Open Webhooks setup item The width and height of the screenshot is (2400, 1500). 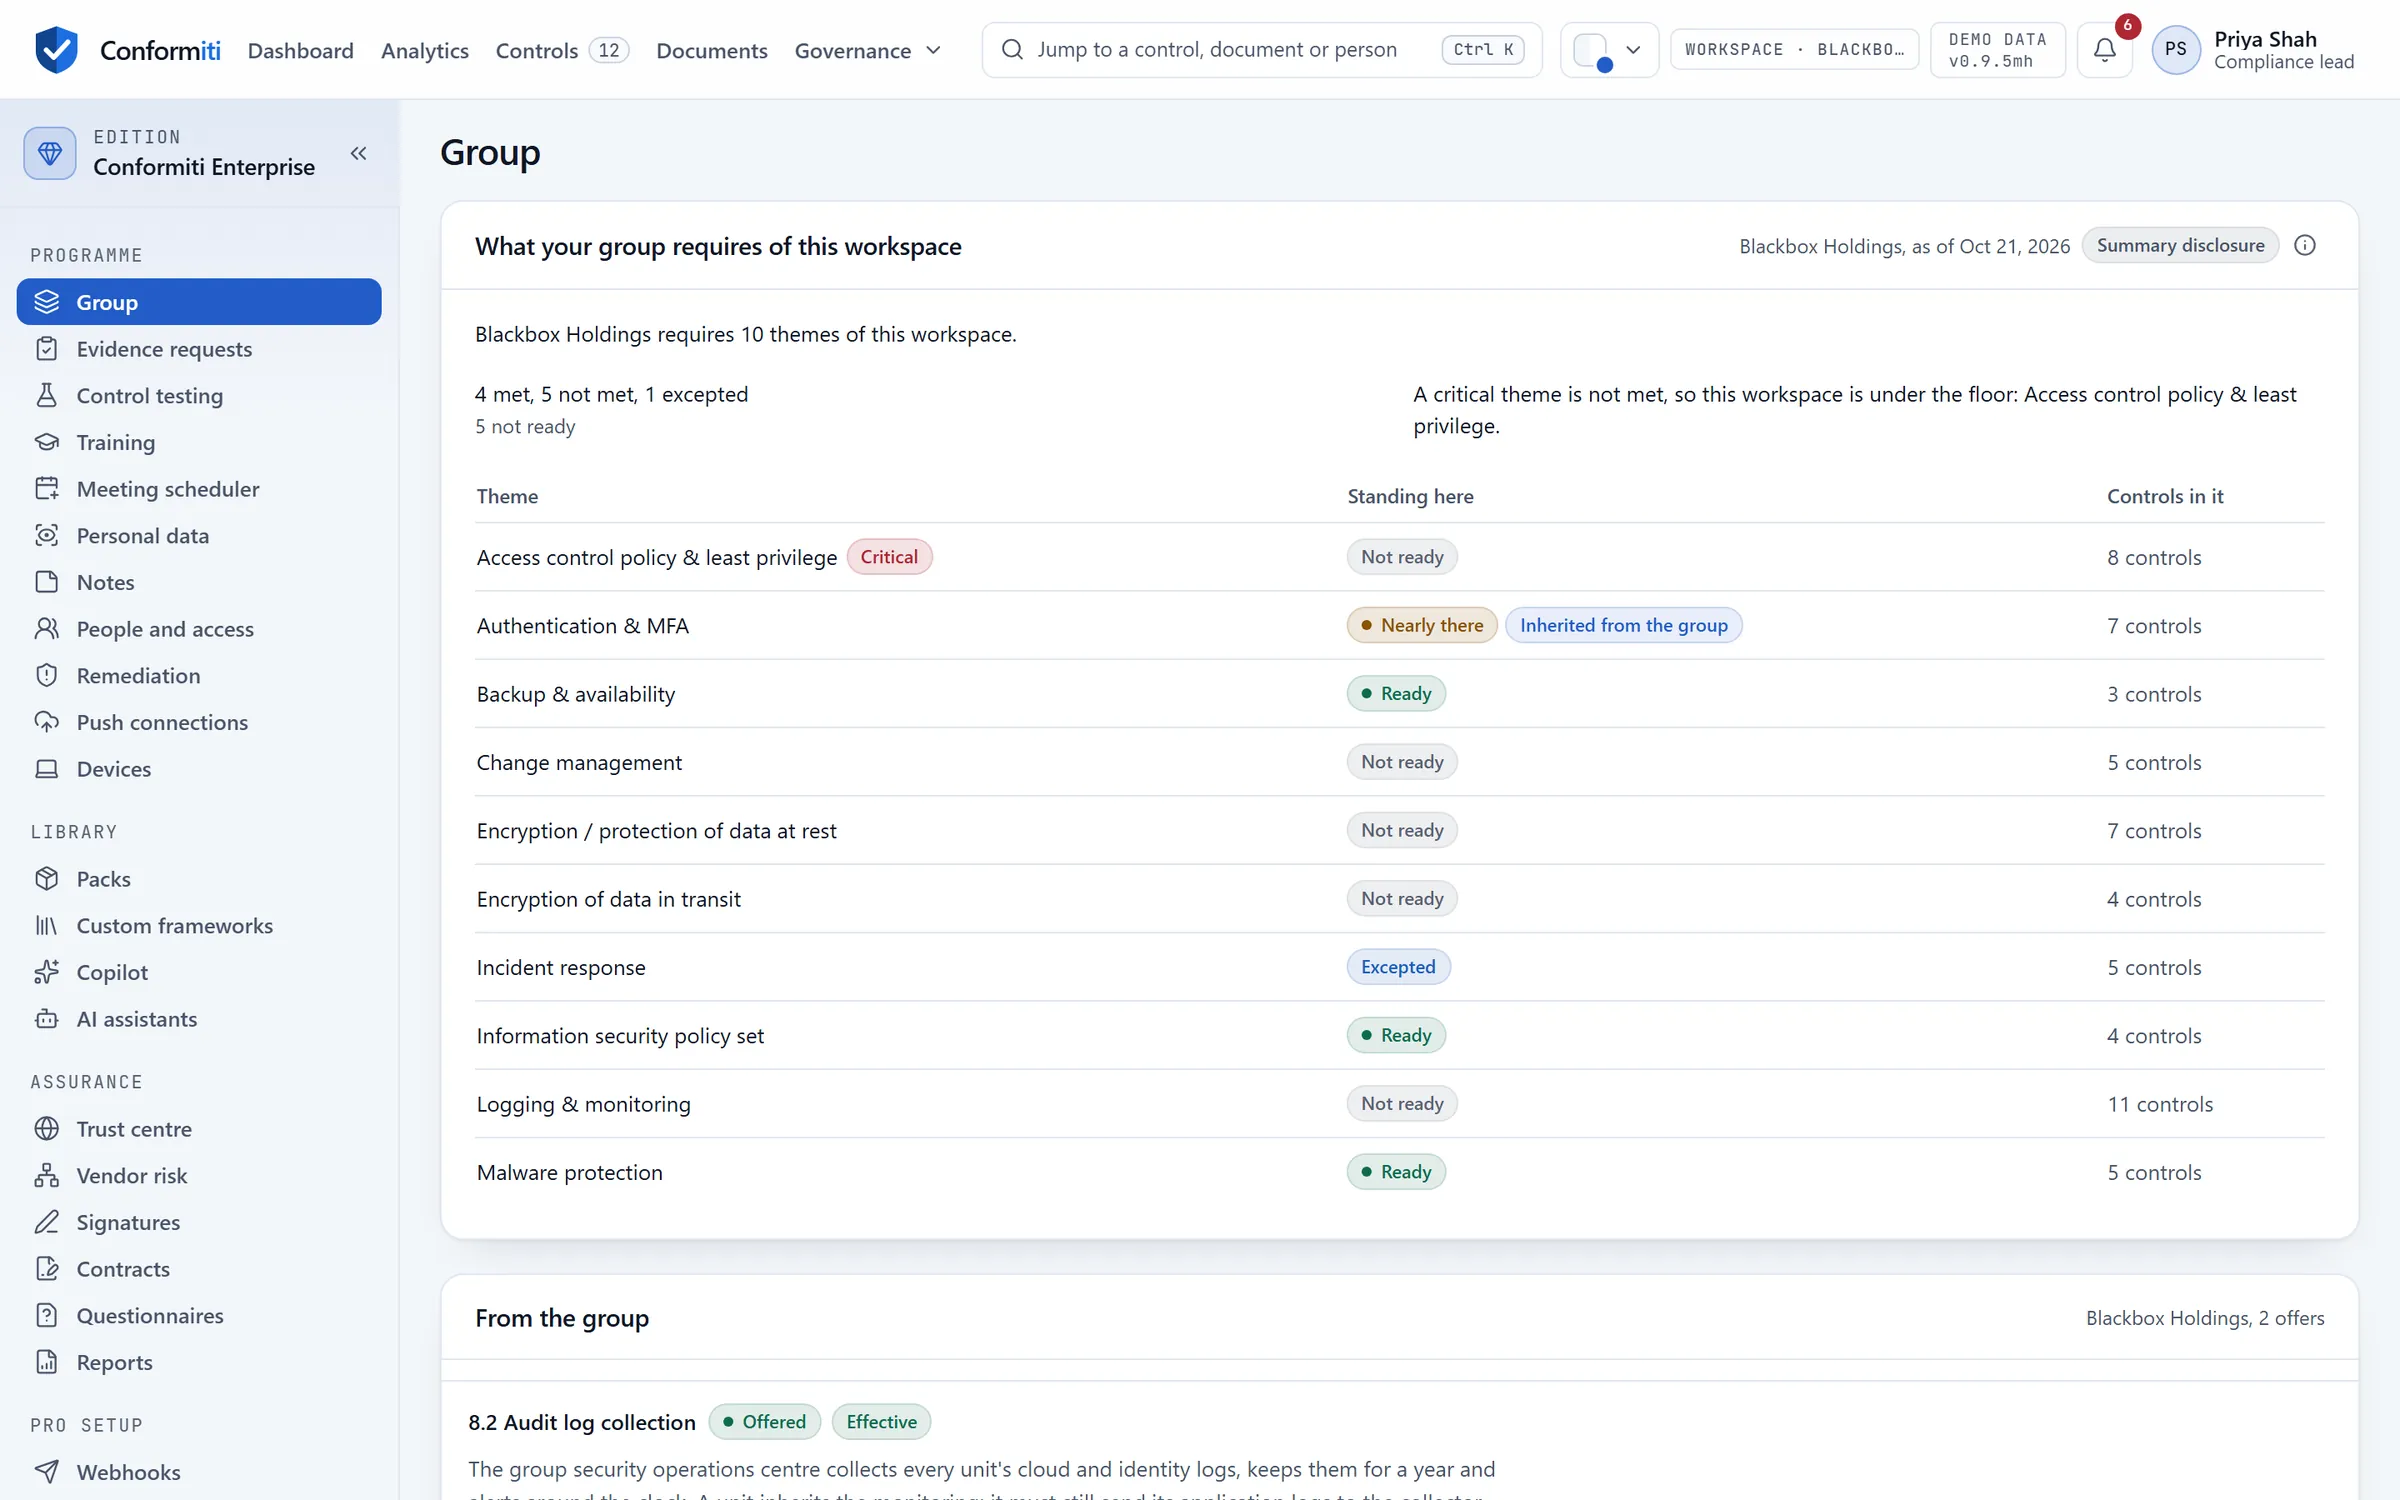pos(199,1472)
